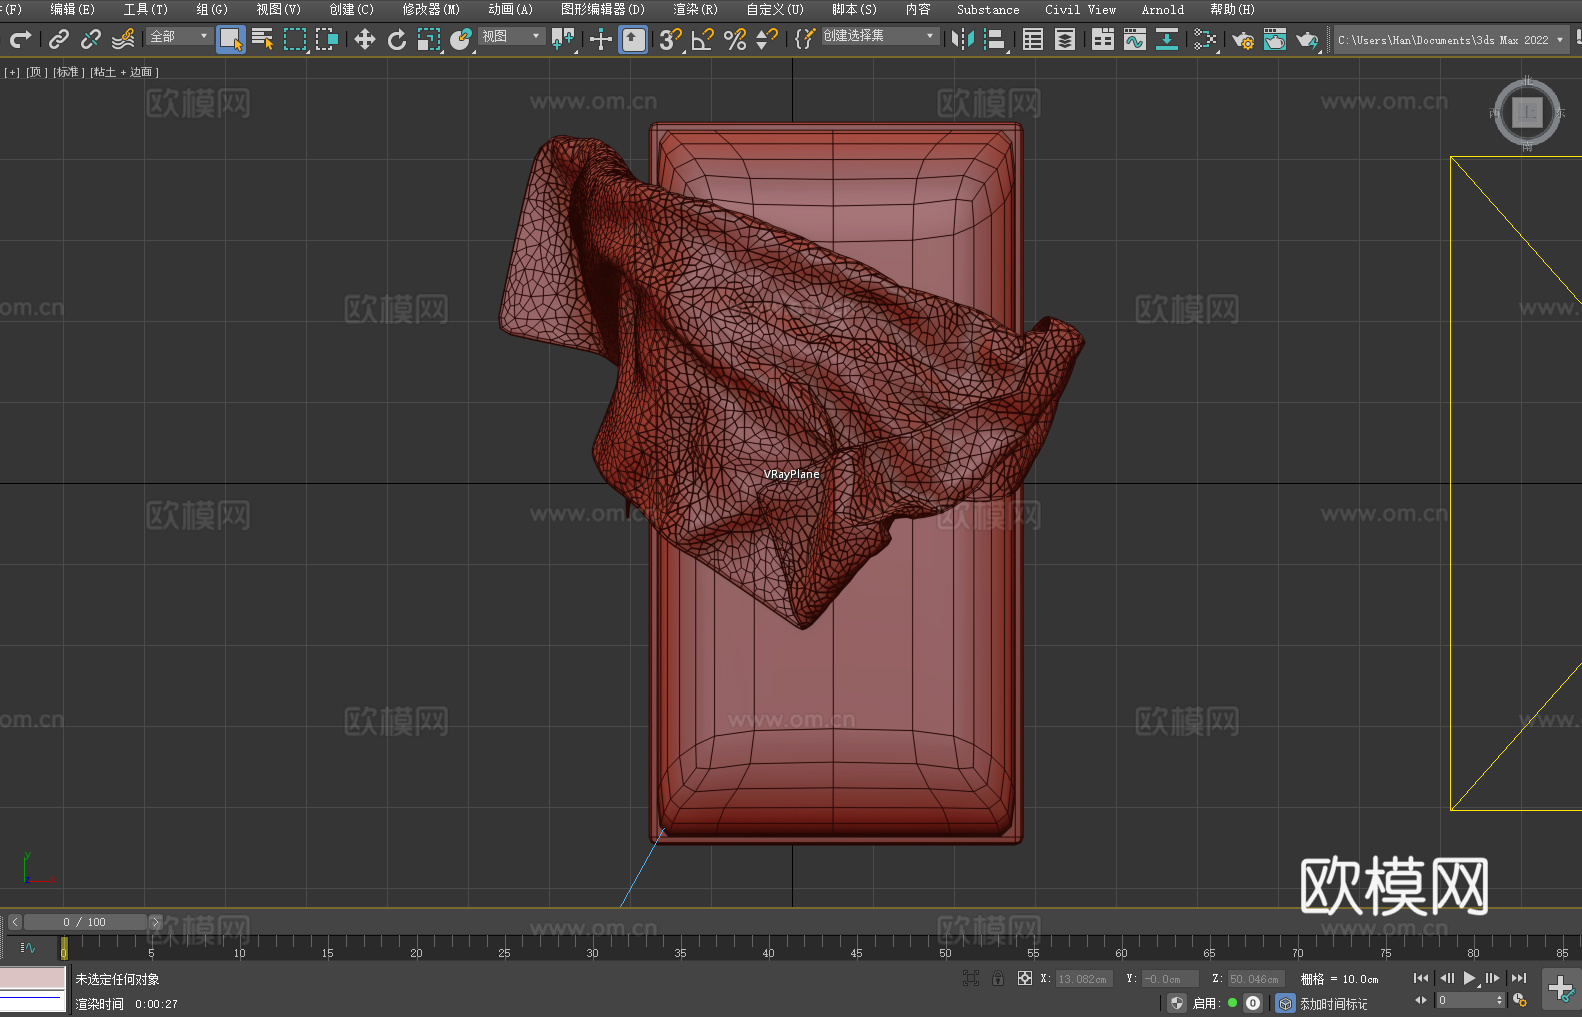Screen dimensions: 1582x1017
Task: Click the time slider right arrow
Action: coord(155,922)
